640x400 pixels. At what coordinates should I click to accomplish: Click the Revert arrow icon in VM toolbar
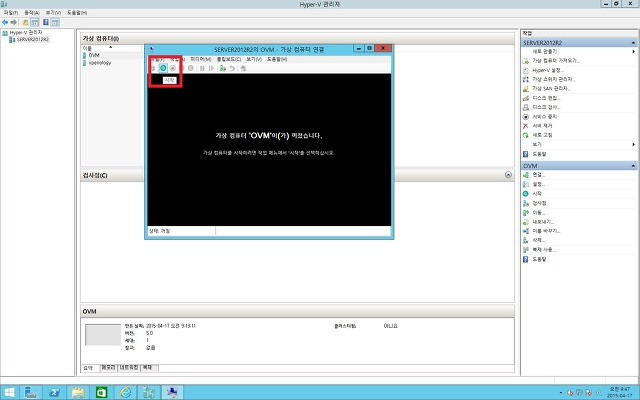(232, 68)
